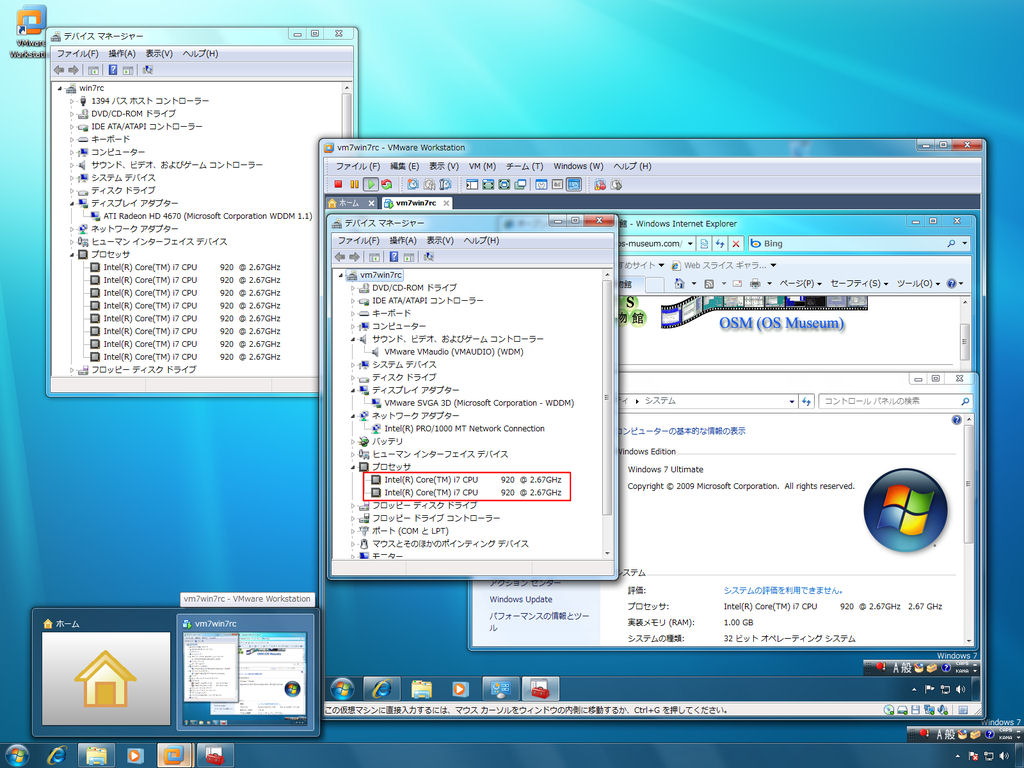Image resolution: width=1024 pixels, height=768 pixels.
Task: Reset the virtual machine using the reset icon
Action: click(387, 185)
